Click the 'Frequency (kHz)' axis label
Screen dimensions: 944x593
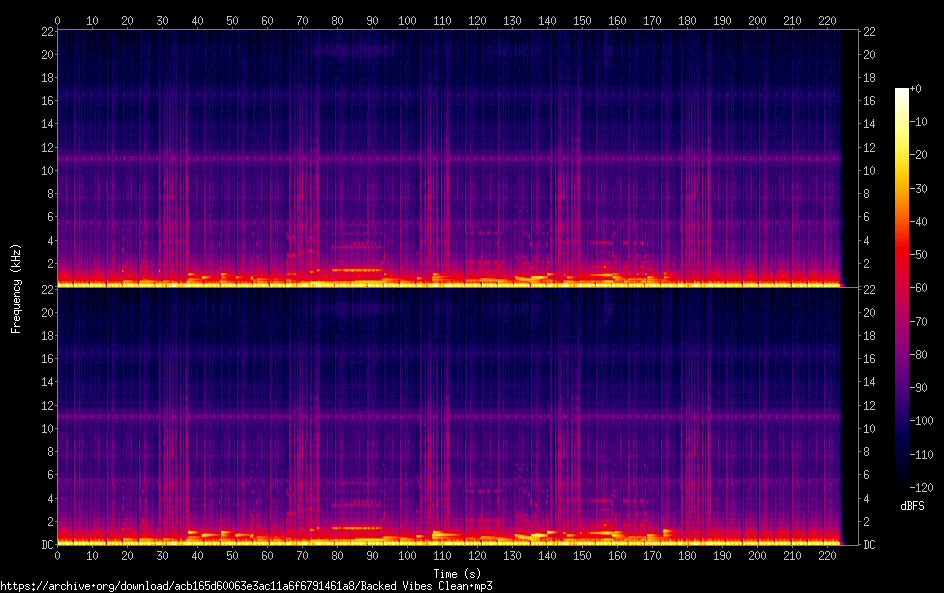pos(16,287)
